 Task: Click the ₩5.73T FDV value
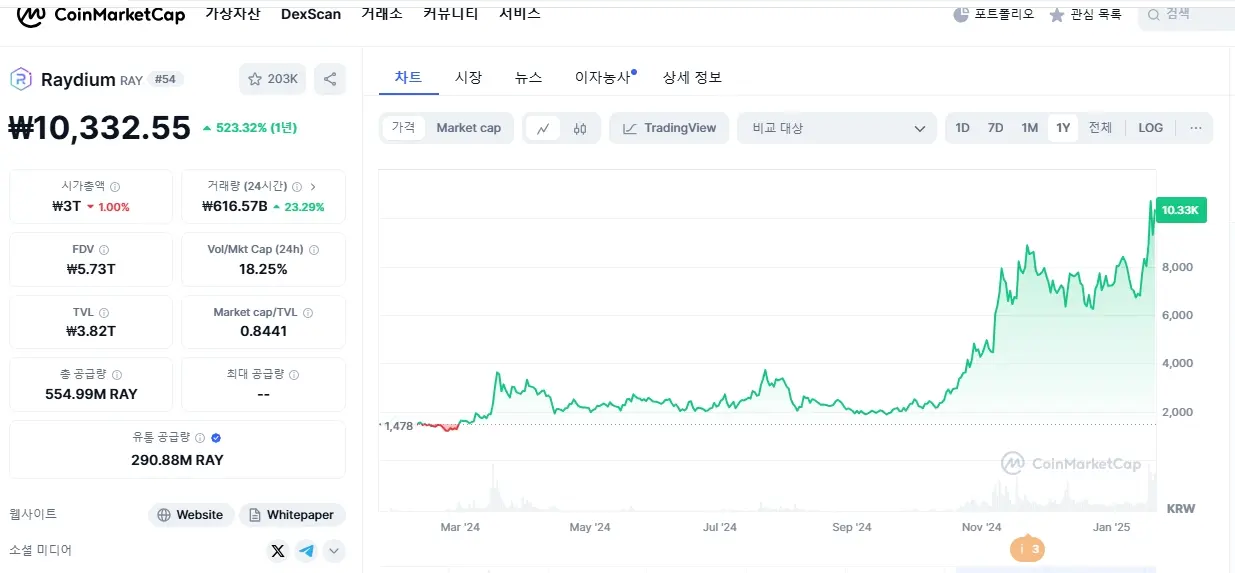click(91, 269)
